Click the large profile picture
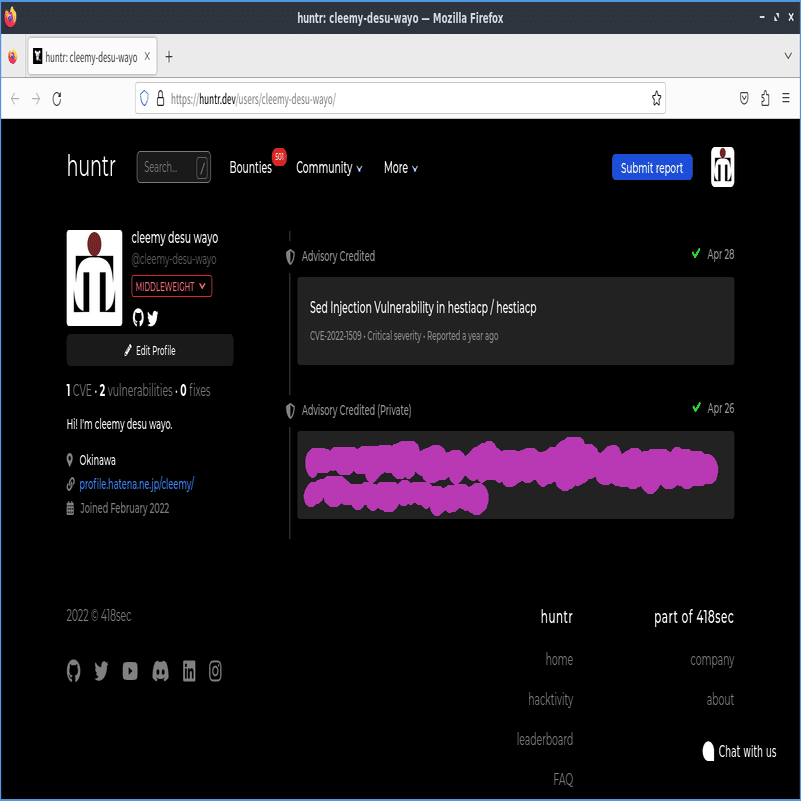 [x=95, y=278]
